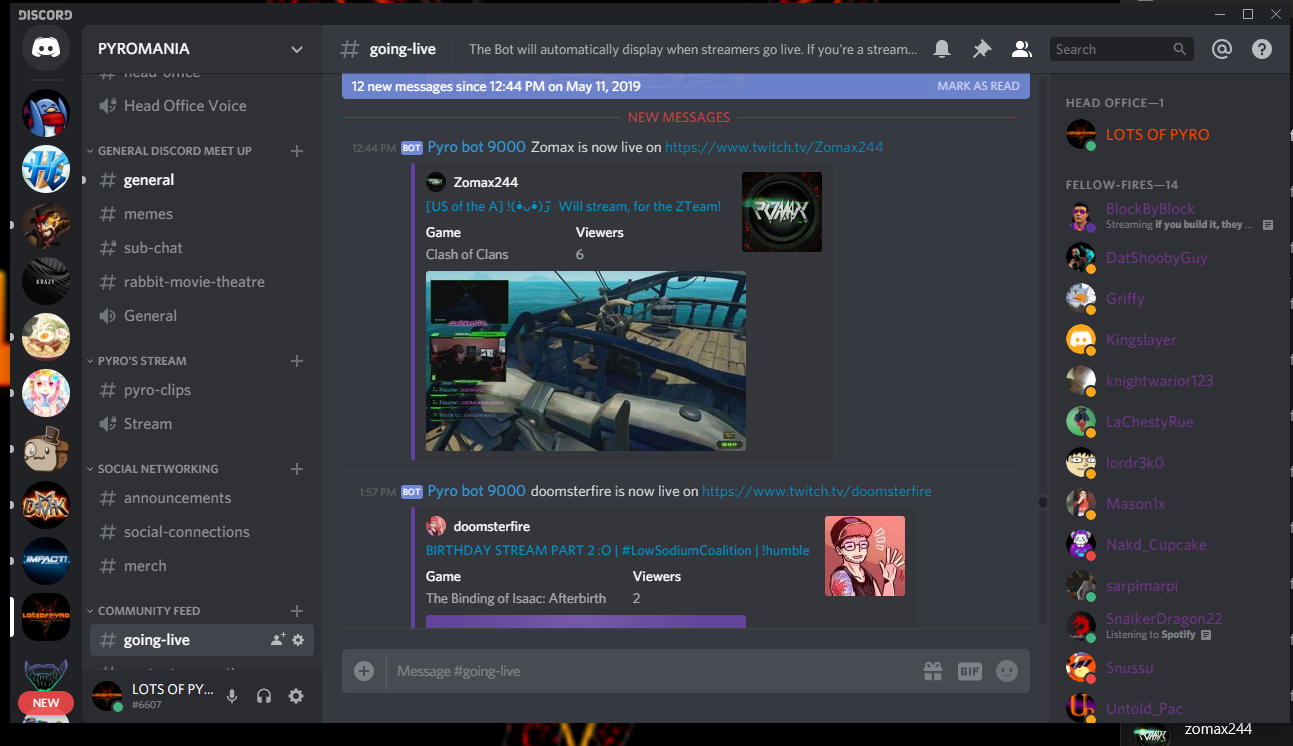Click Mark As Read button
The height and width of the screenshot is (746, 1293).
coord(978,86)
